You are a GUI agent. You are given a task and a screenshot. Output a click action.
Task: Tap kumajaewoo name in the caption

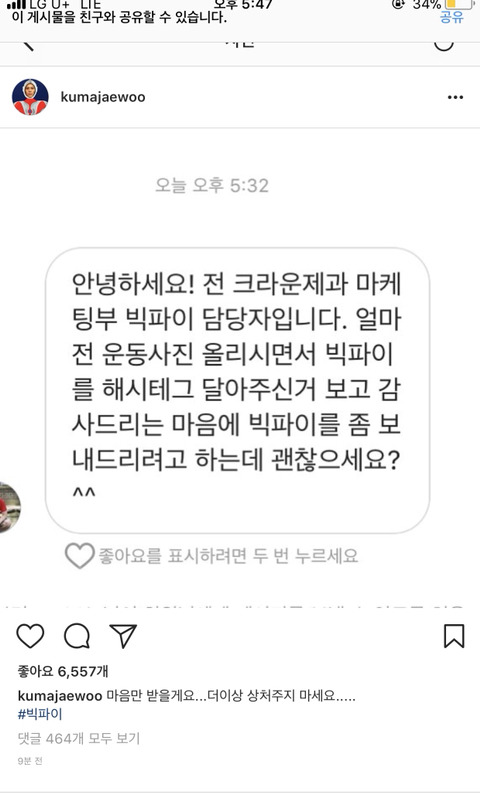60,696
